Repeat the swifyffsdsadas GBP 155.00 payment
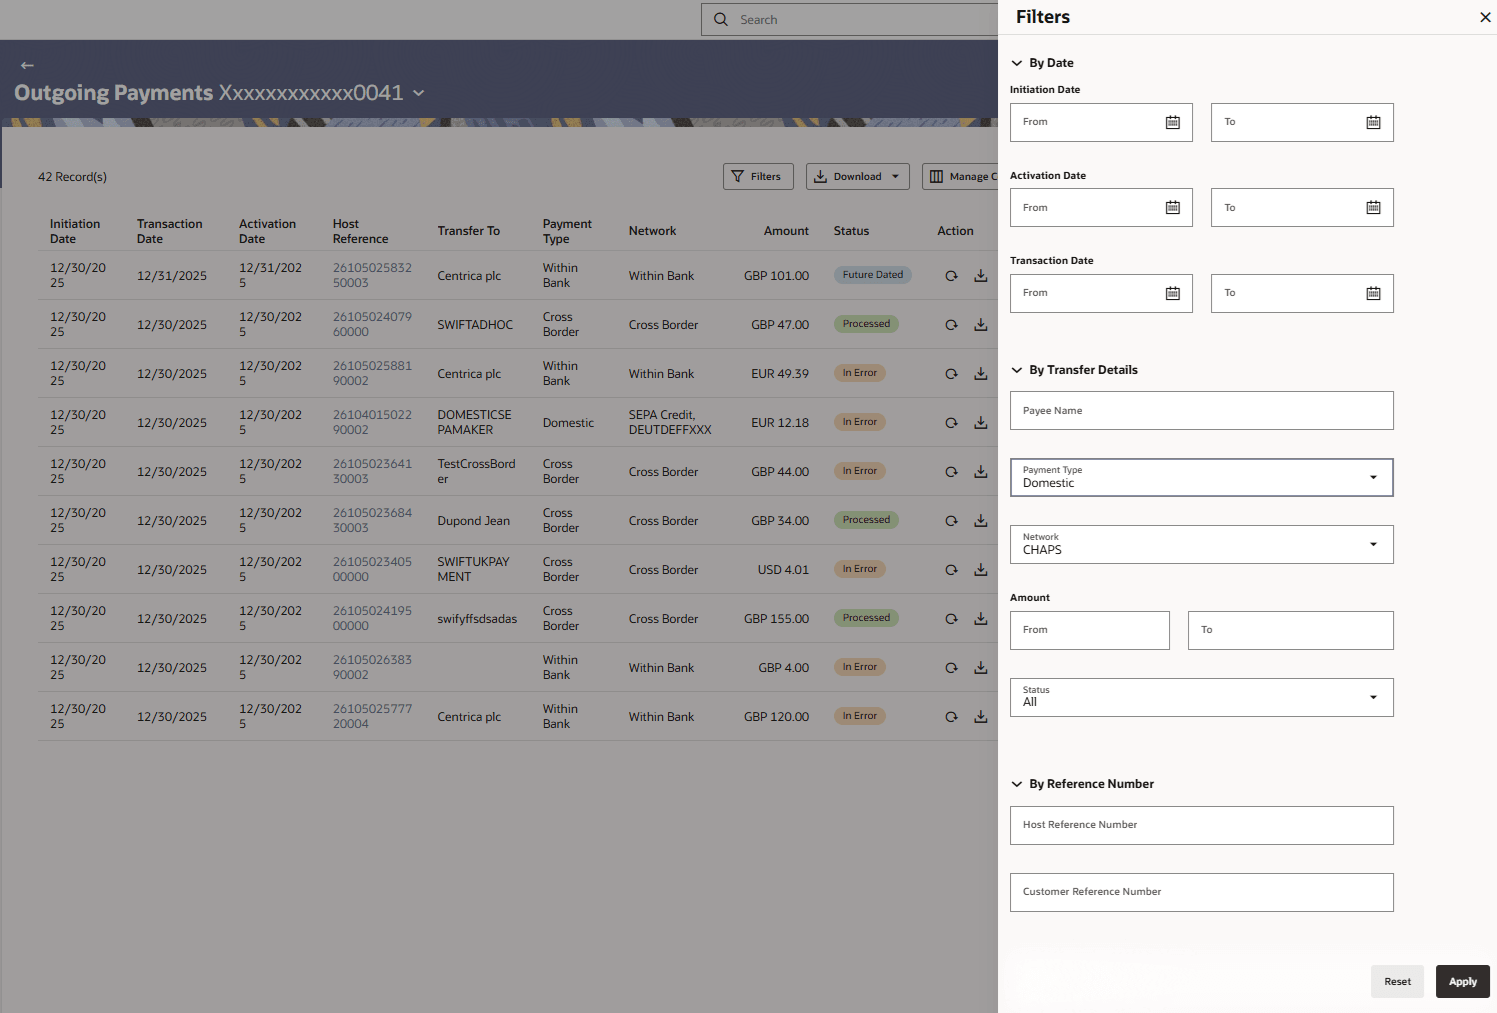This screenshot has width=1497, height=1013. (951, 619)
